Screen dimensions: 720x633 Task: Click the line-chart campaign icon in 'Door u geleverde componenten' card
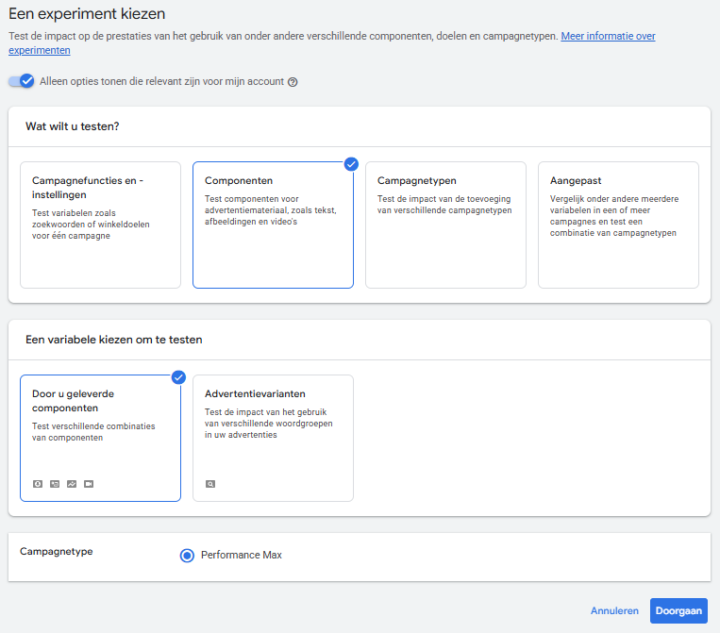72,484
